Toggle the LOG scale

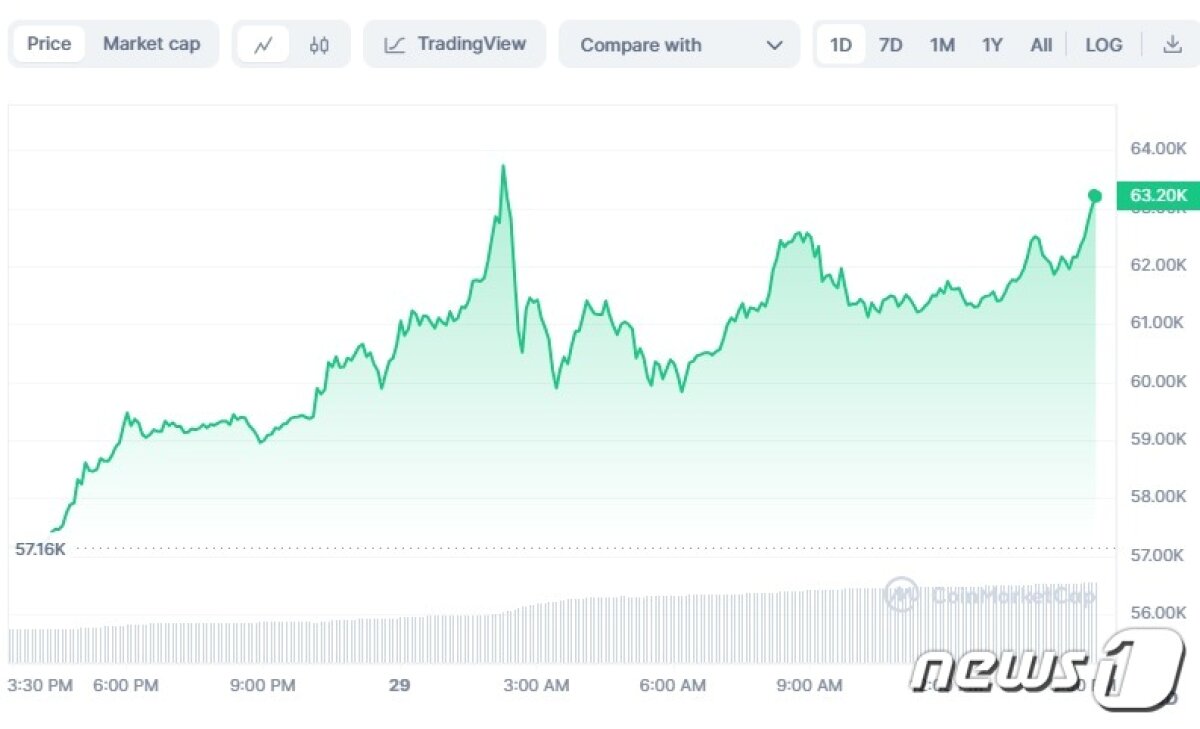1104,45
